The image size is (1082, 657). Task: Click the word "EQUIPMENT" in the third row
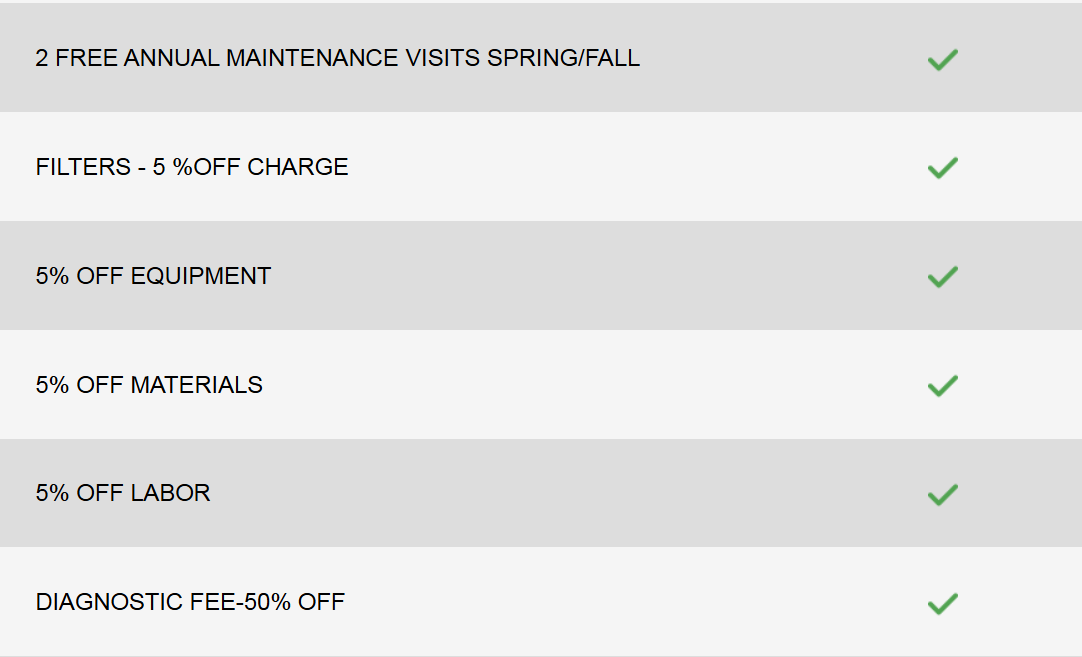201,276
